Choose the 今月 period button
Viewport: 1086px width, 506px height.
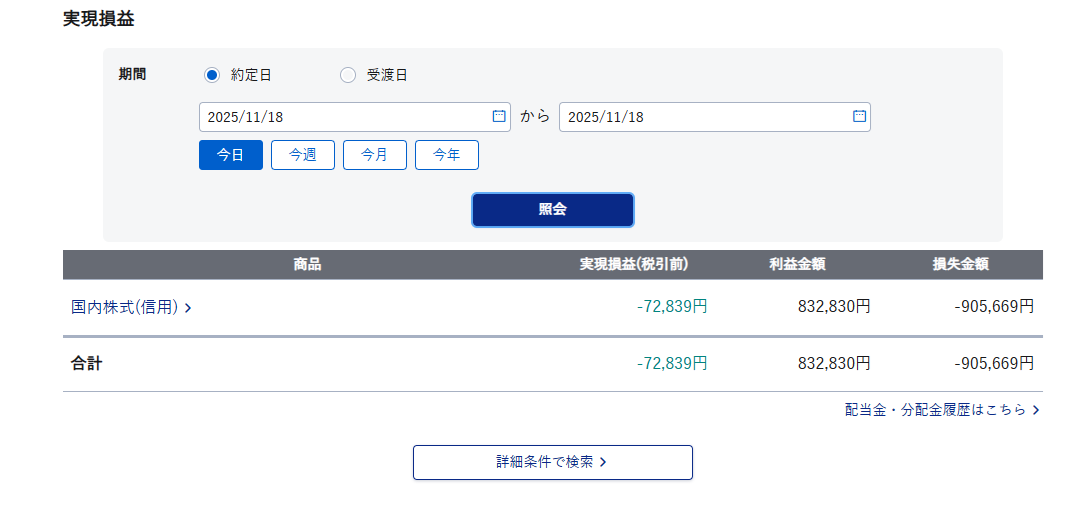coord(375,155)
